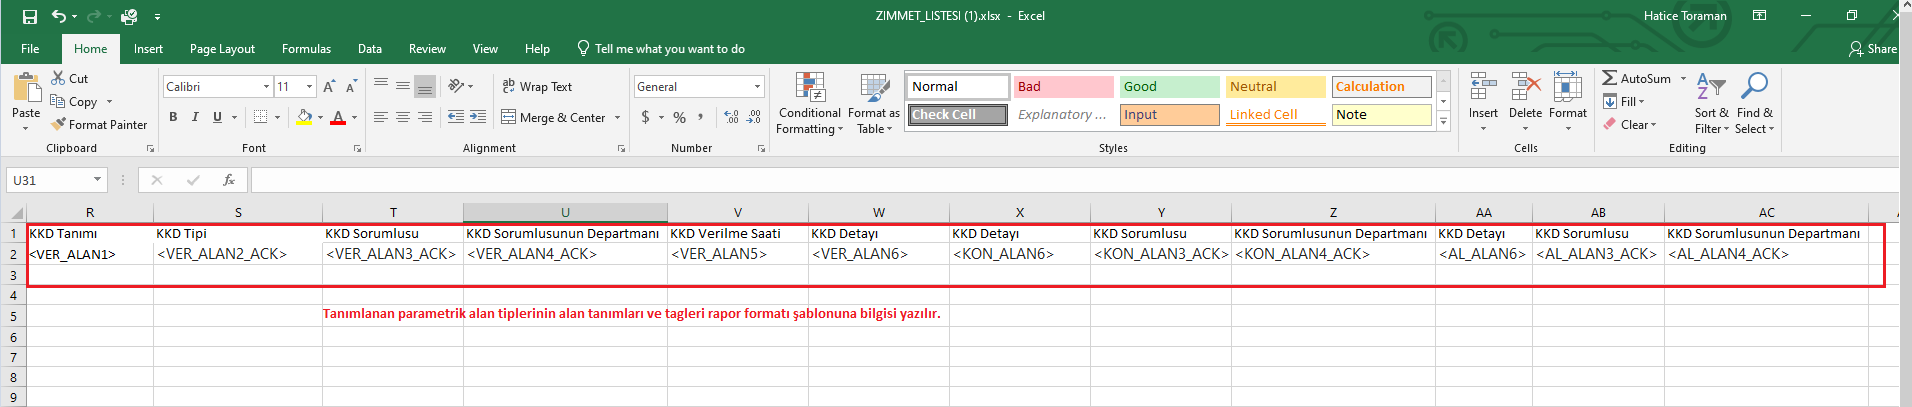Cut the selection with the scissors icon
Image resolution: width=1912 pixels, height=407 pixels.
pyautogui.click(x=58, y=78)
